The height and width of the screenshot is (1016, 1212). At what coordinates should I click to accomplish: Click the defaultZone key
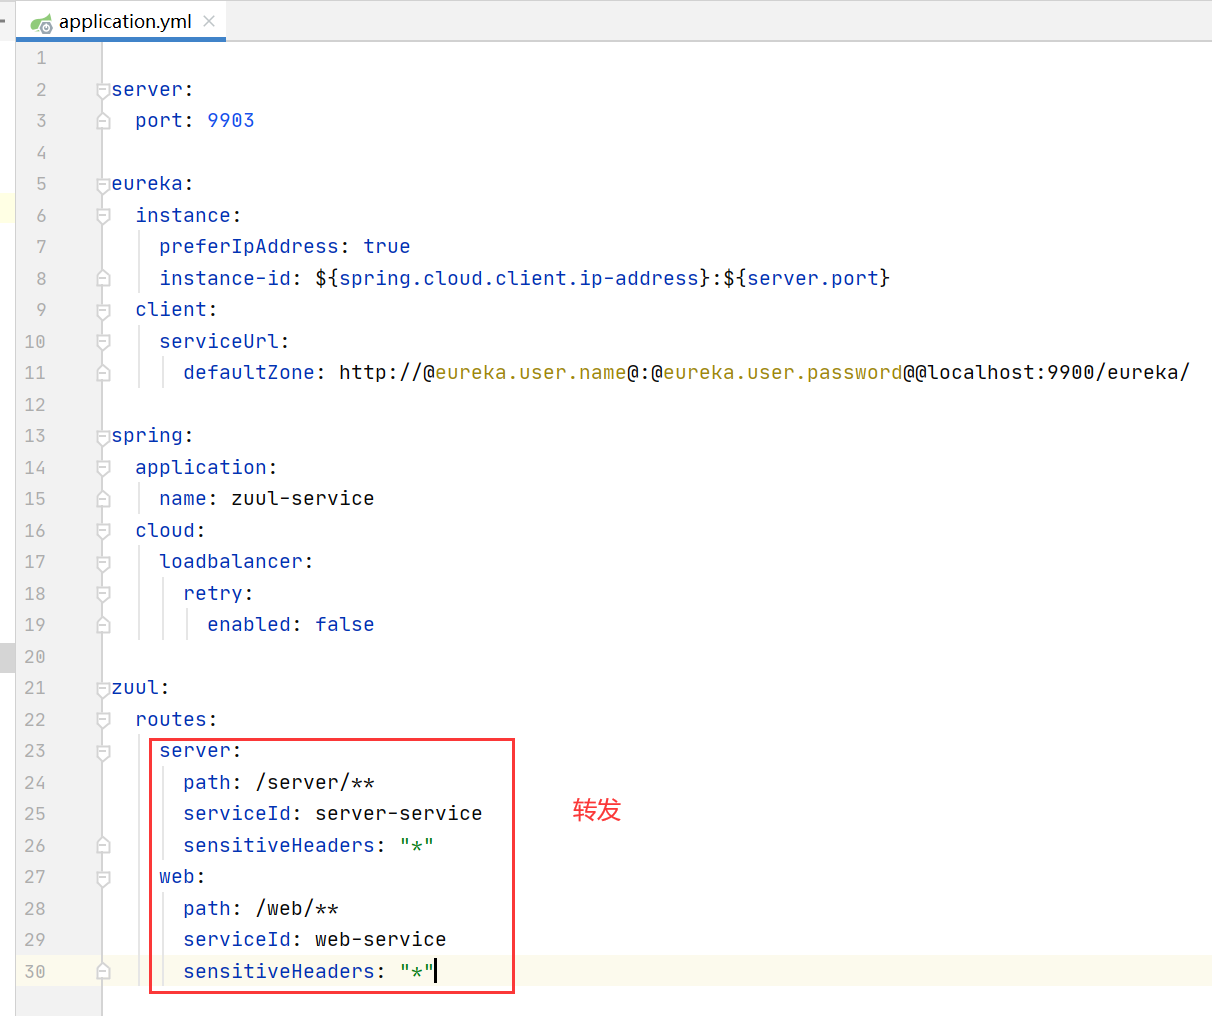pos(249,373)
